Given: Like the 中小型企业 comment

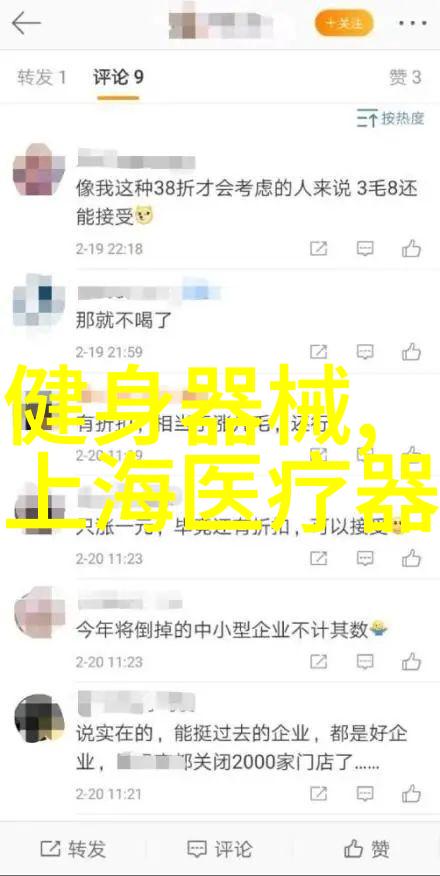Looking at the screenshot, I should [411, 662].
